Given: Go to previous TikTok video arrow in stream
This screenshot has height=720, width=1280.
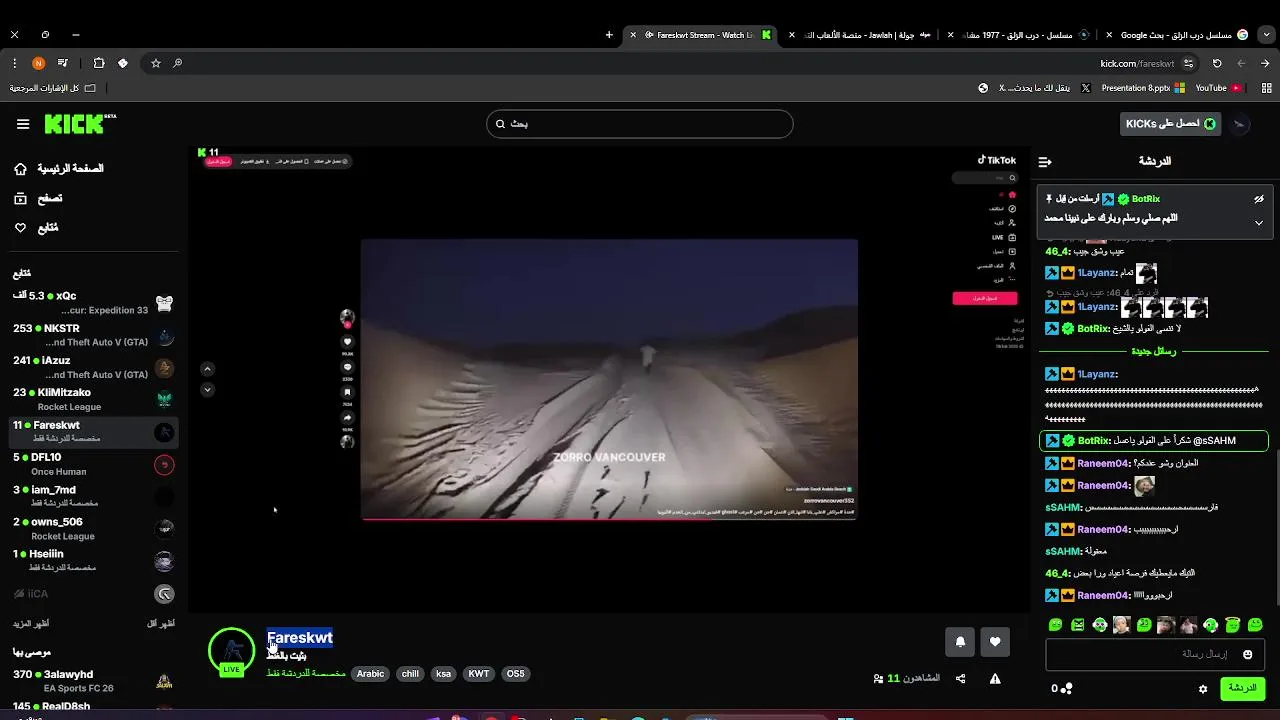Looking at the screenshot, I should tap(208, 369).
